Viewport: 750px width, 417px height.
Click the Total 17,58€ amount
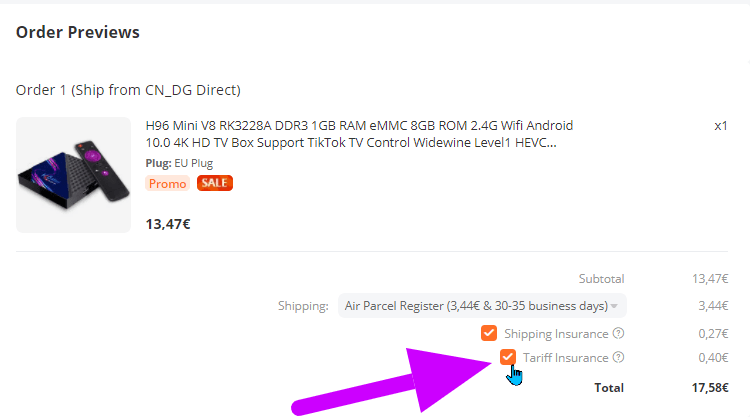pos(710,387)
